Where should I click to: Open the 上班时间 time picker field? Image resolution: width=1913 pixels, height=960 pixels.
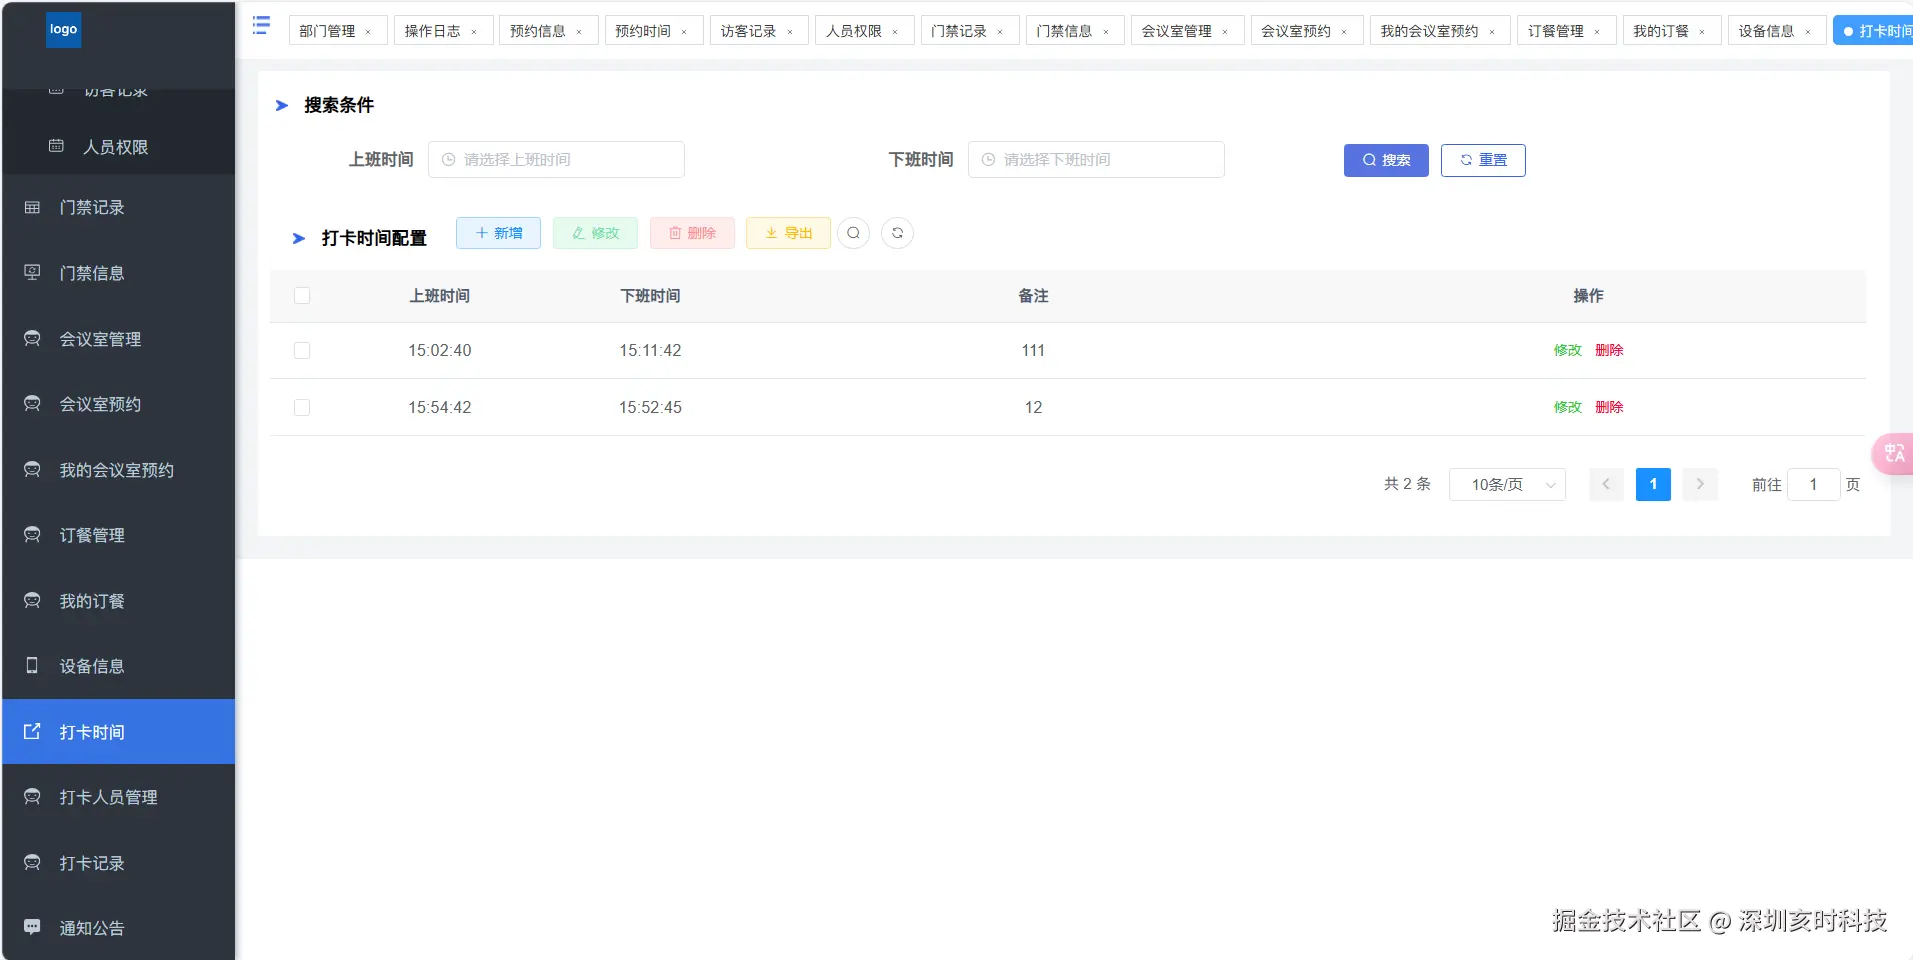click(556, 159)
